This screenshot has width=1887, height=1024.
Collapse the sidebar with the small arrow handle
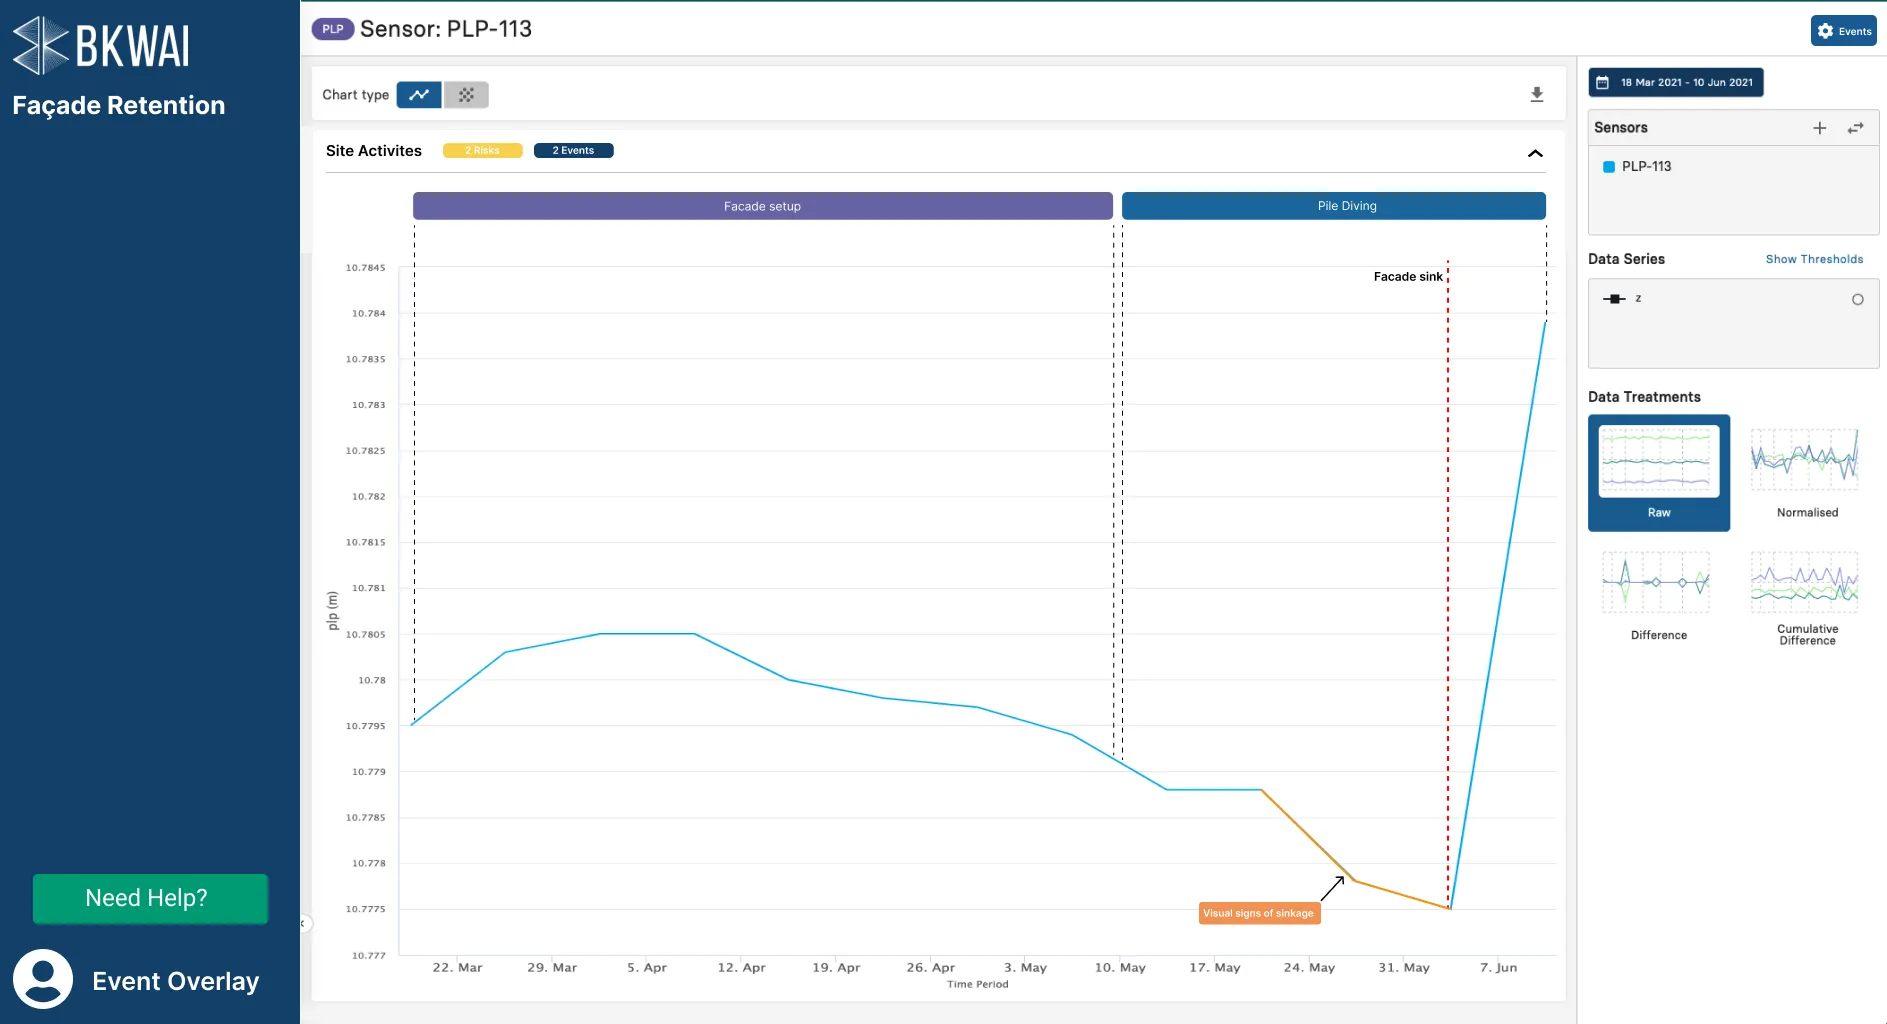pos(304,924)
